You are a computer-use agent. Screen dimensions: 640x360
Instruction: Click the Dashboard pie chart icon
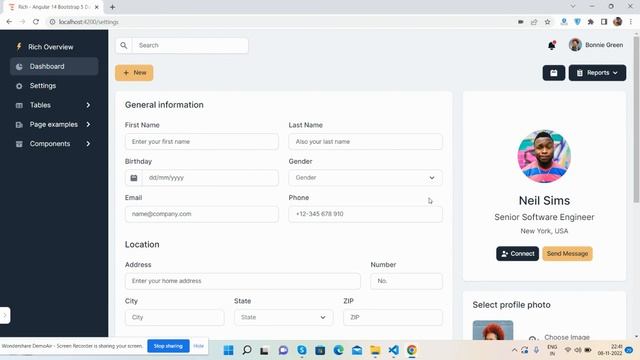(x=19, y=67)
